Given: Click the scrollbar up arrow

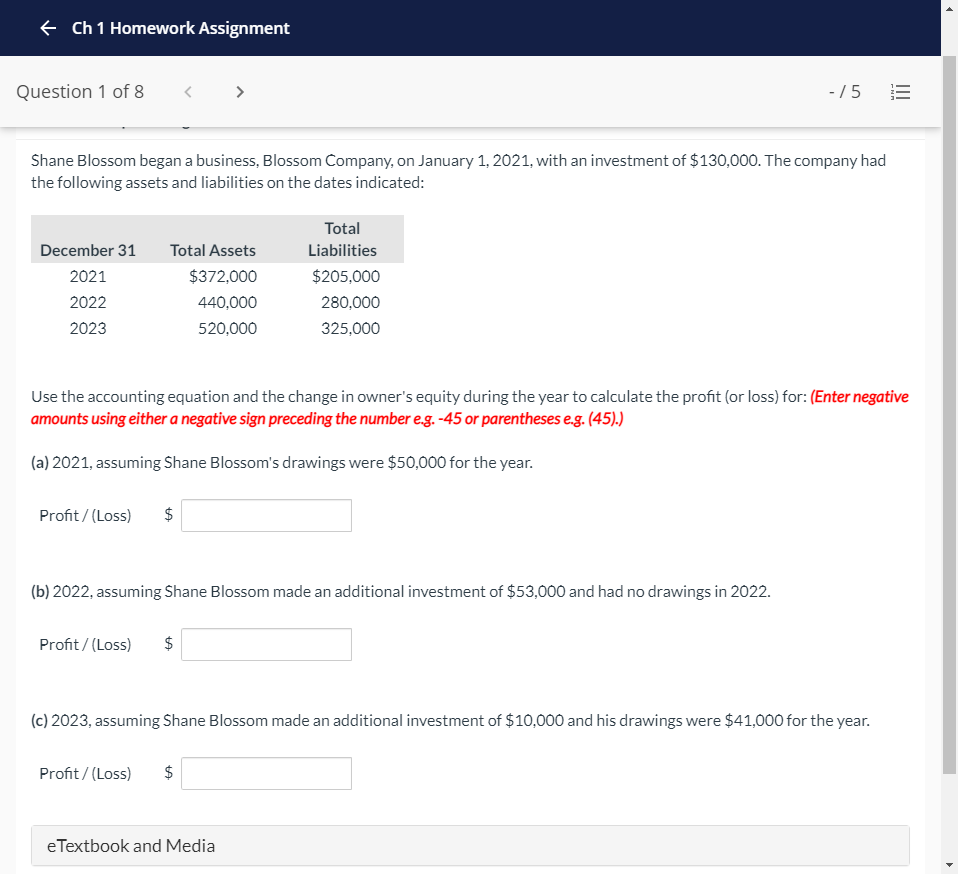Looking at the screenshot, I should coord(950,8).
